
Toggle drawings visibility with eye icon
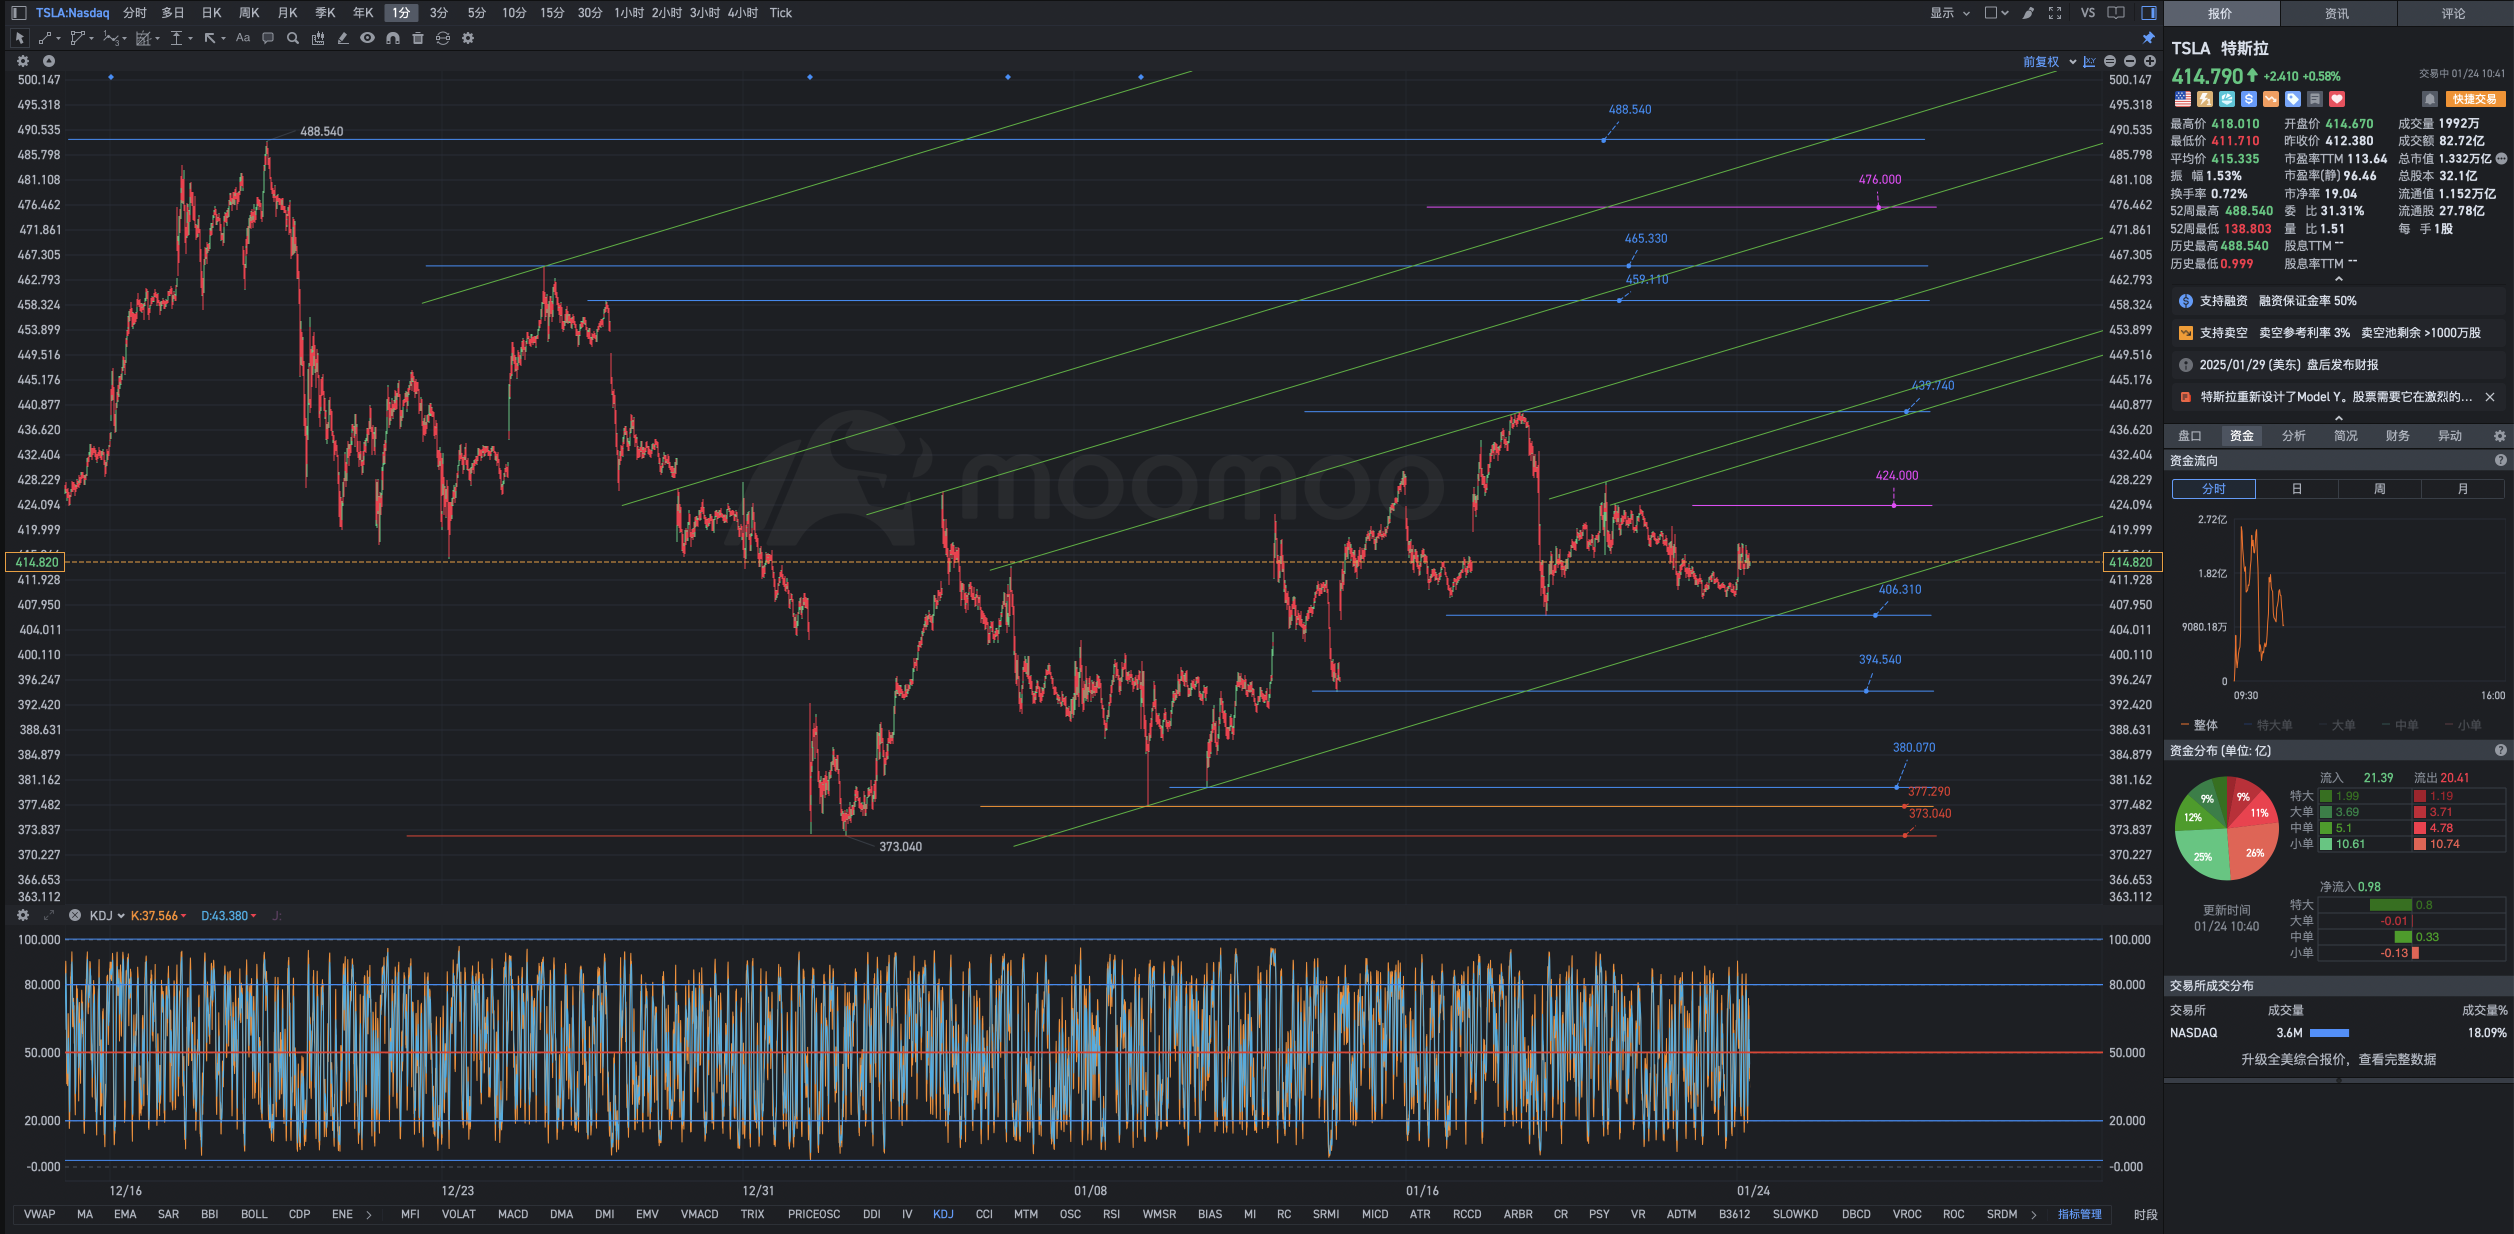pyautogui.click(x=368, y=38)
